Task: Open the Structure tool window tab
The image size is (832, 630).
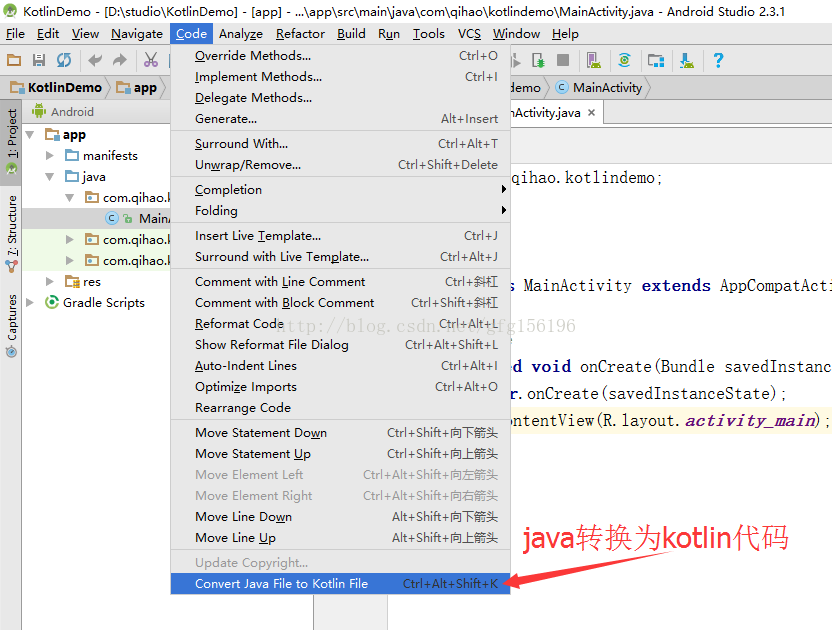Action: pos(12,234)
